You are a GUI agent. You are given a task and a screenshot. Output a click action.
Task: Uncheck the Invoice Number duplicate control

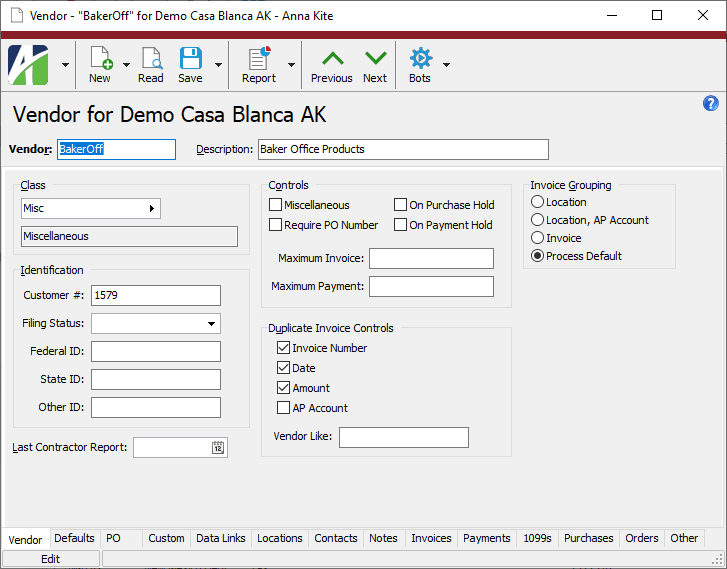coord(284,348)
